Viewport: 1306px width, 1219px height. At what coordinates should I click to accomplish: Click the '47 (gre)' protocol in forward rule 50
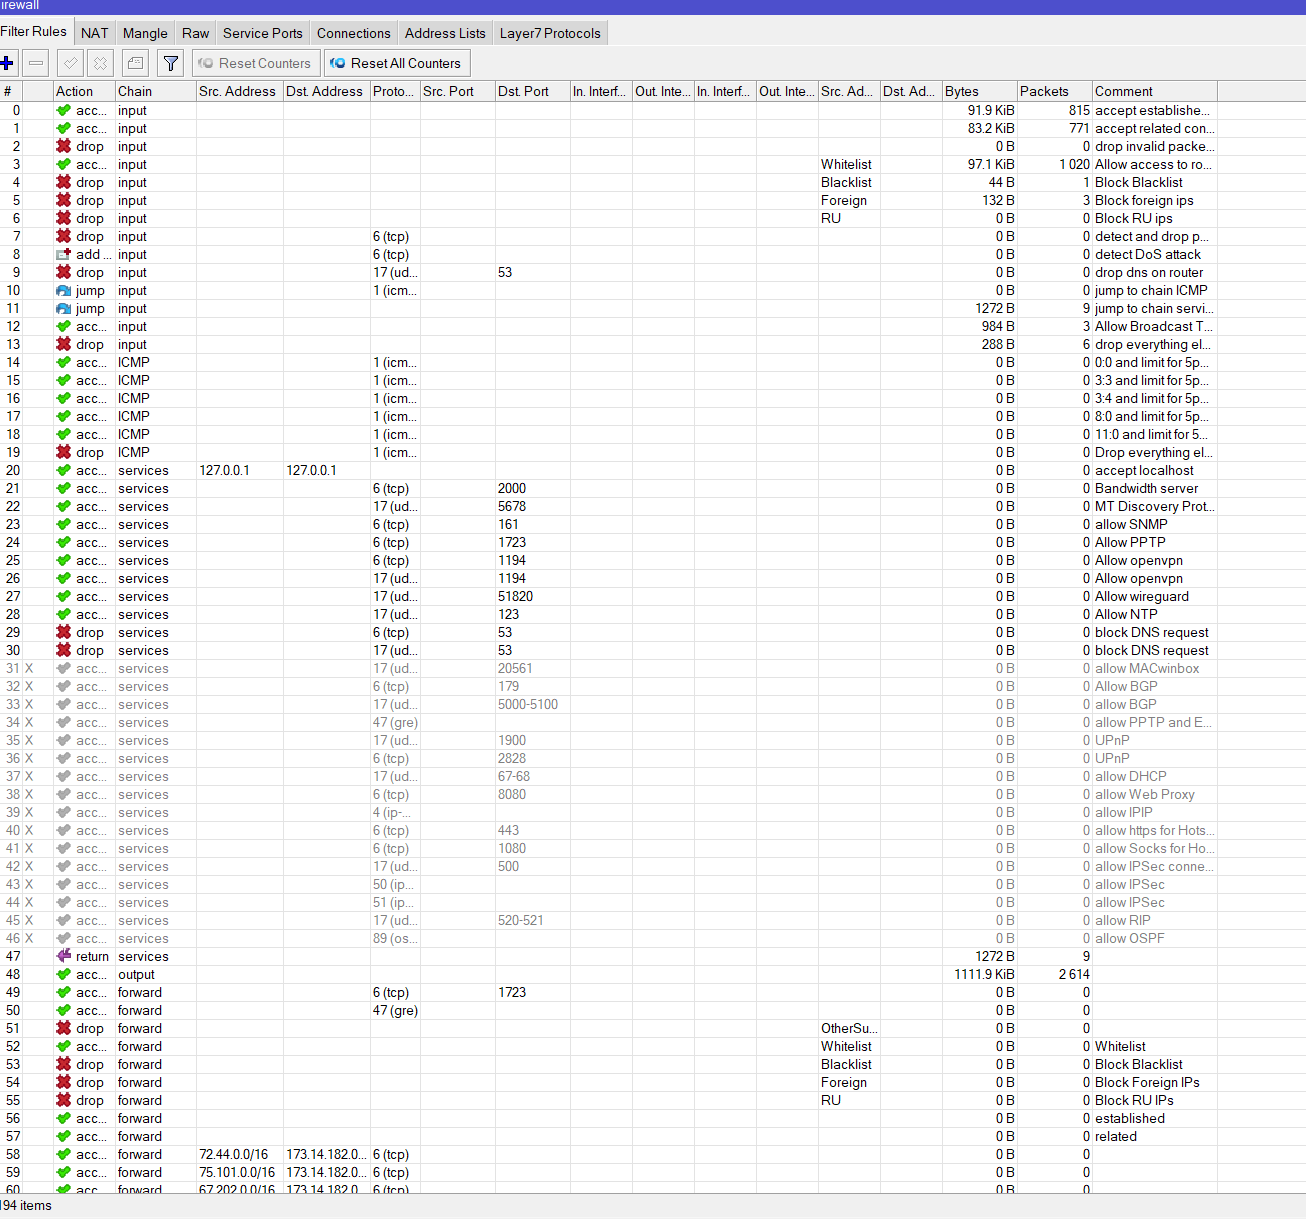[395, 1010]
